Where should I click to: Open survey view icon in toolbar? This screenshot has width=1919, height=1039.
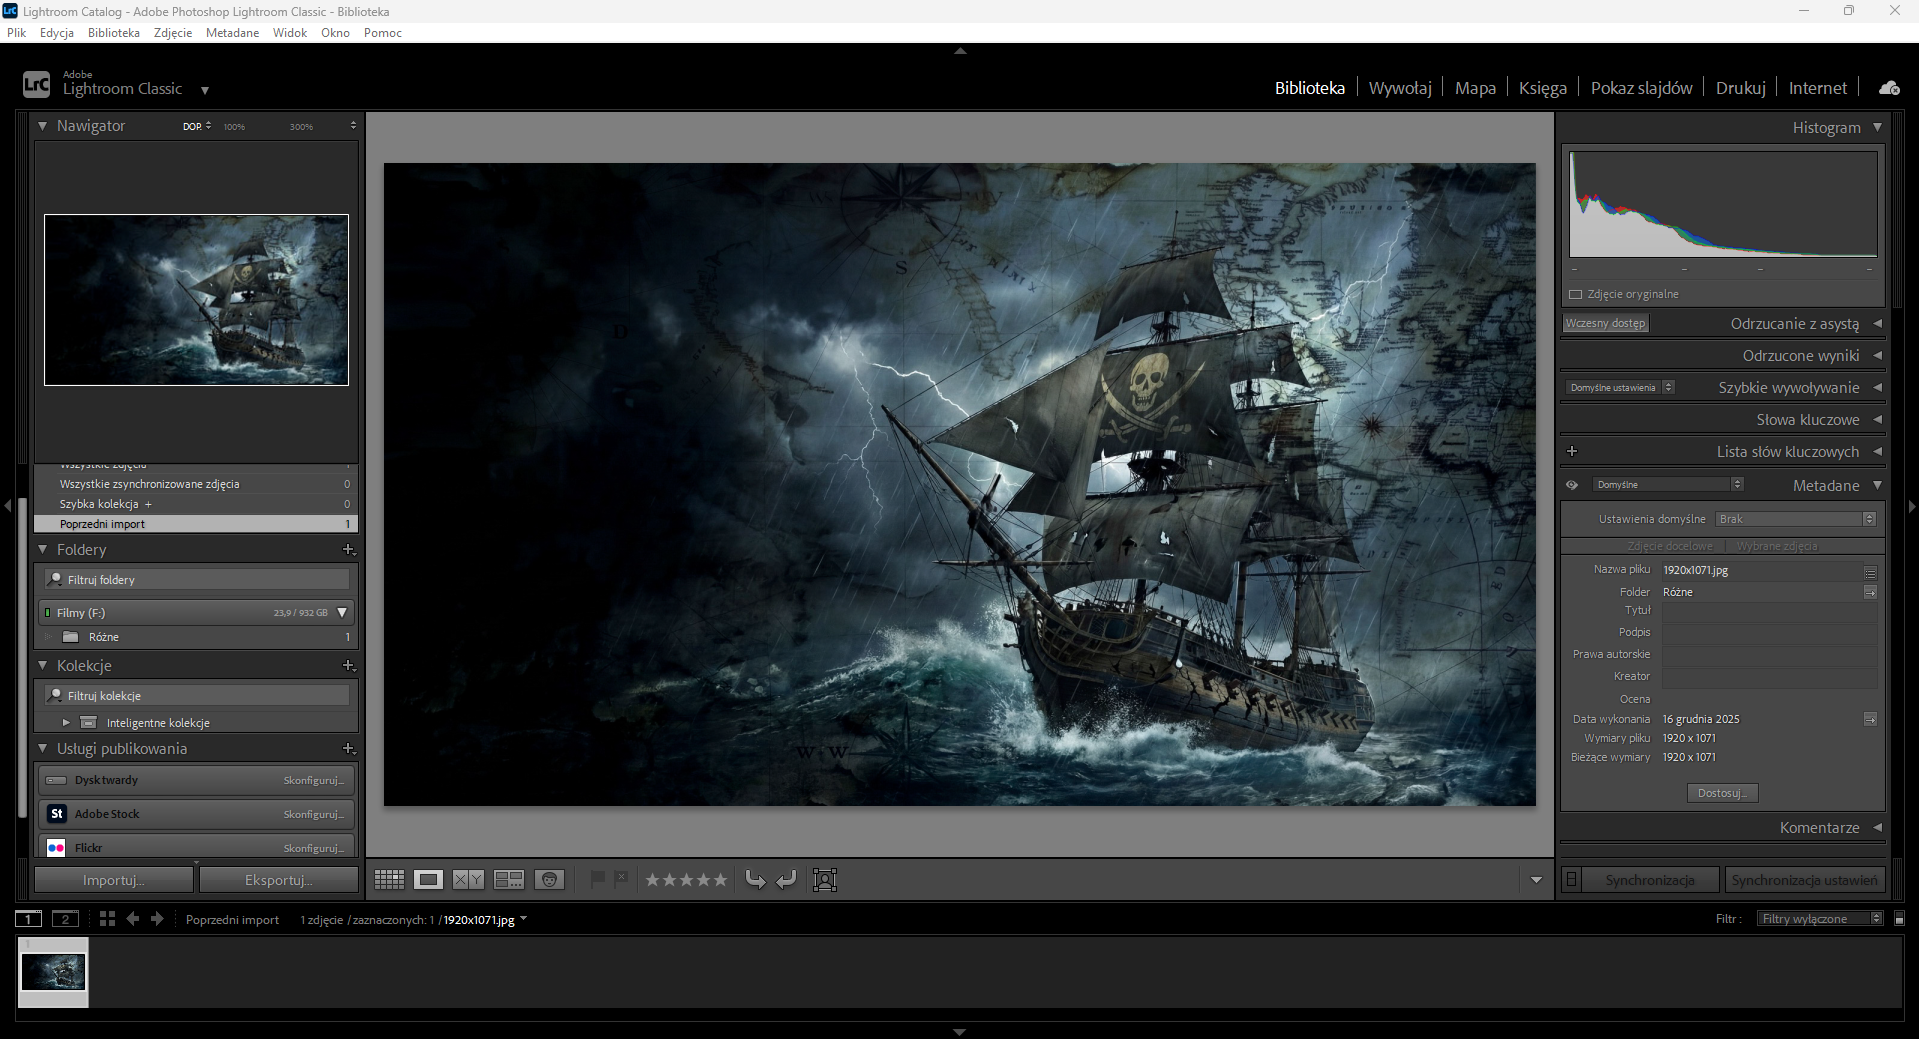point(509,880)
